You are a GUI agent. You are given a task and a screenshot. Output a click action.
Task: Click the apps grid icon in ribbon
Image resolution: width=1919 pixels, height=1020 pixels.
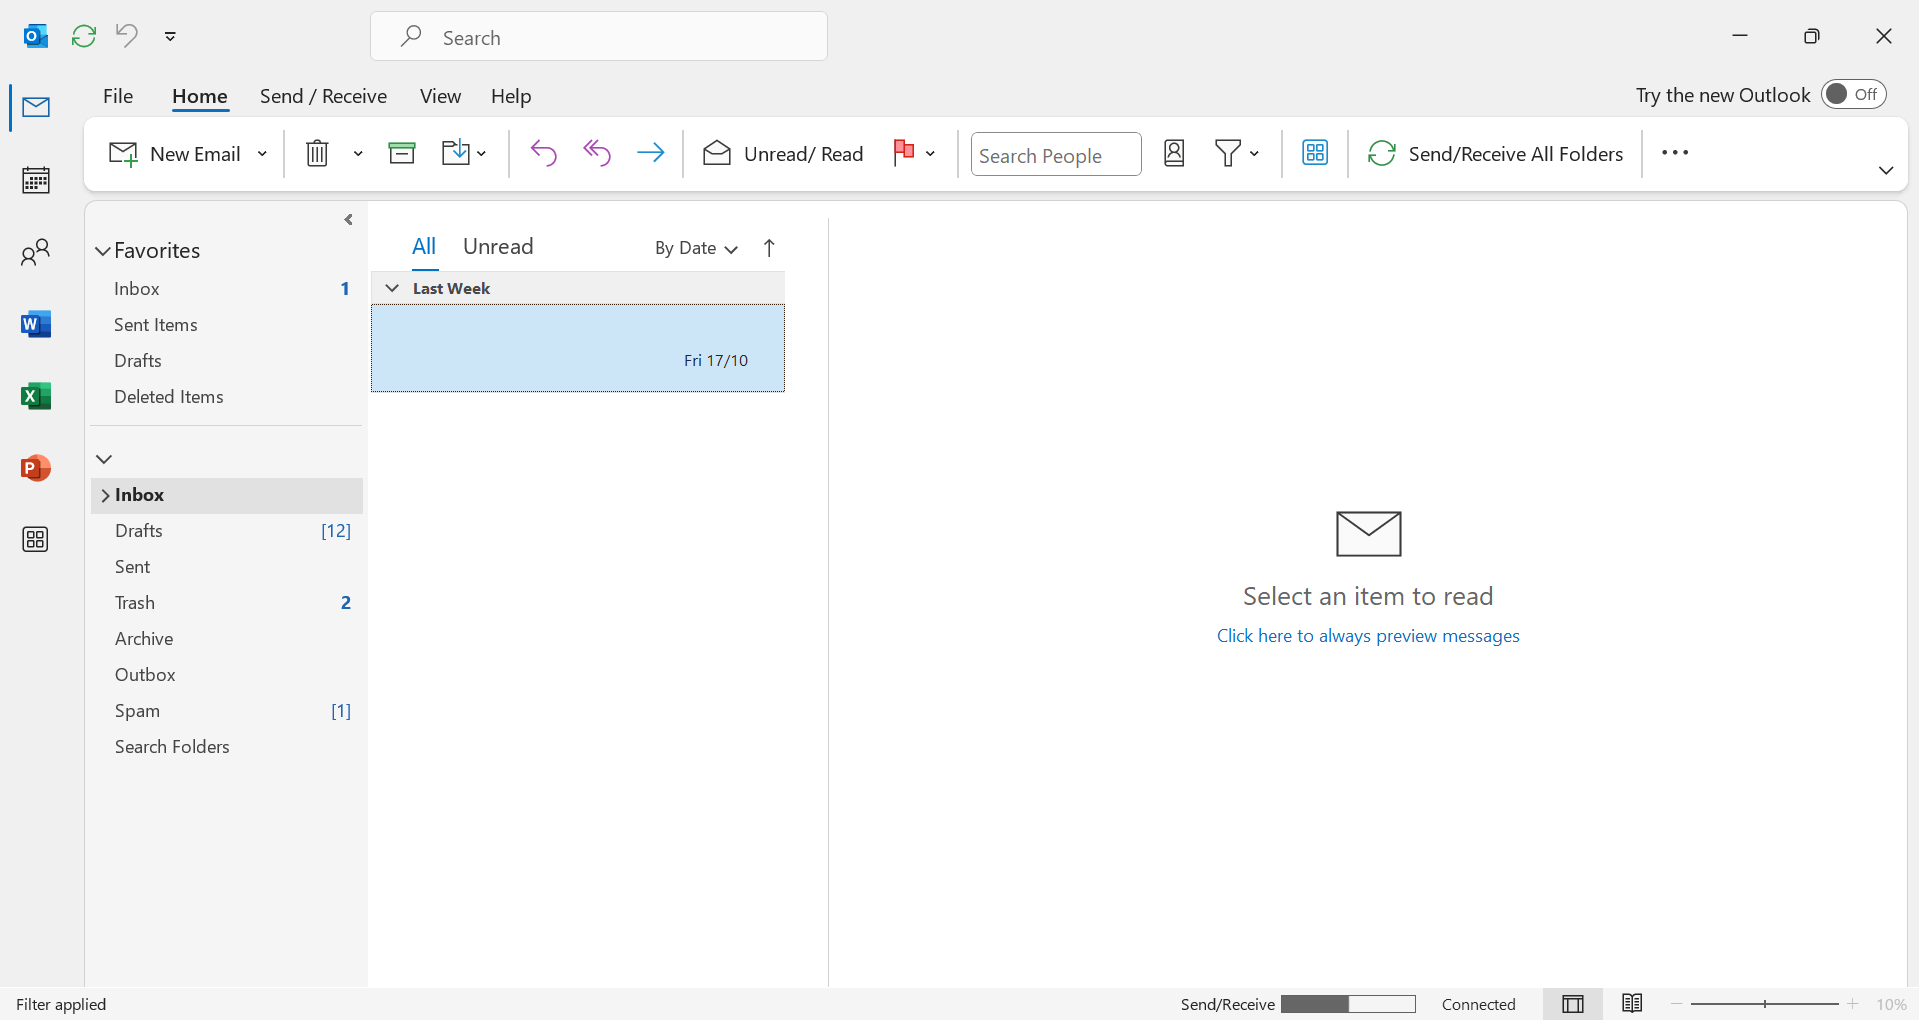click(x=1315, y=153)
